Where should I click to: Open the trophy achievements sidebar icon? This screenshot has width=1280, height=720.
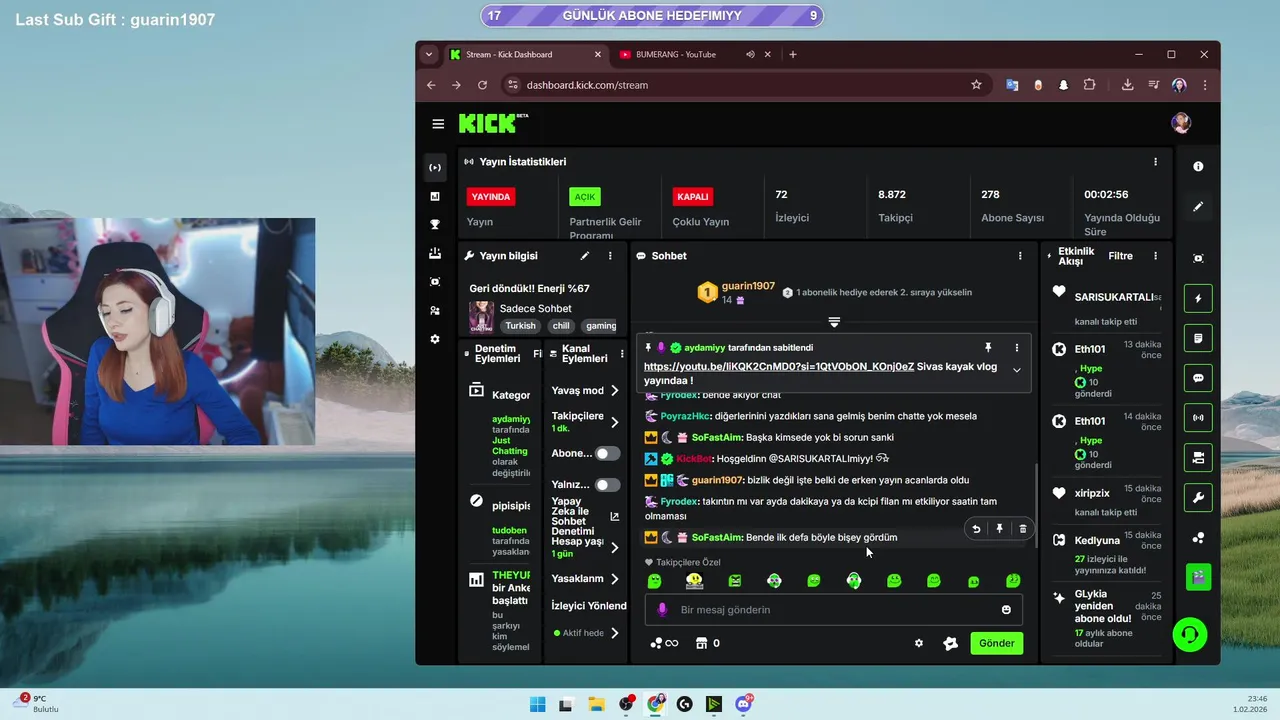click(x=435, y=225)
